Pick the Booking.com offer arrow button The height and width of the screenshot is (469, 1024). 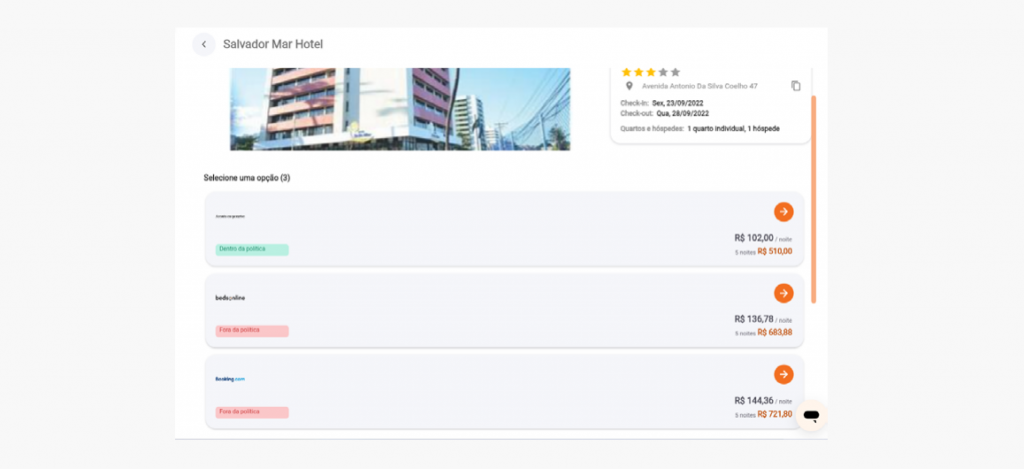point(783,374)
